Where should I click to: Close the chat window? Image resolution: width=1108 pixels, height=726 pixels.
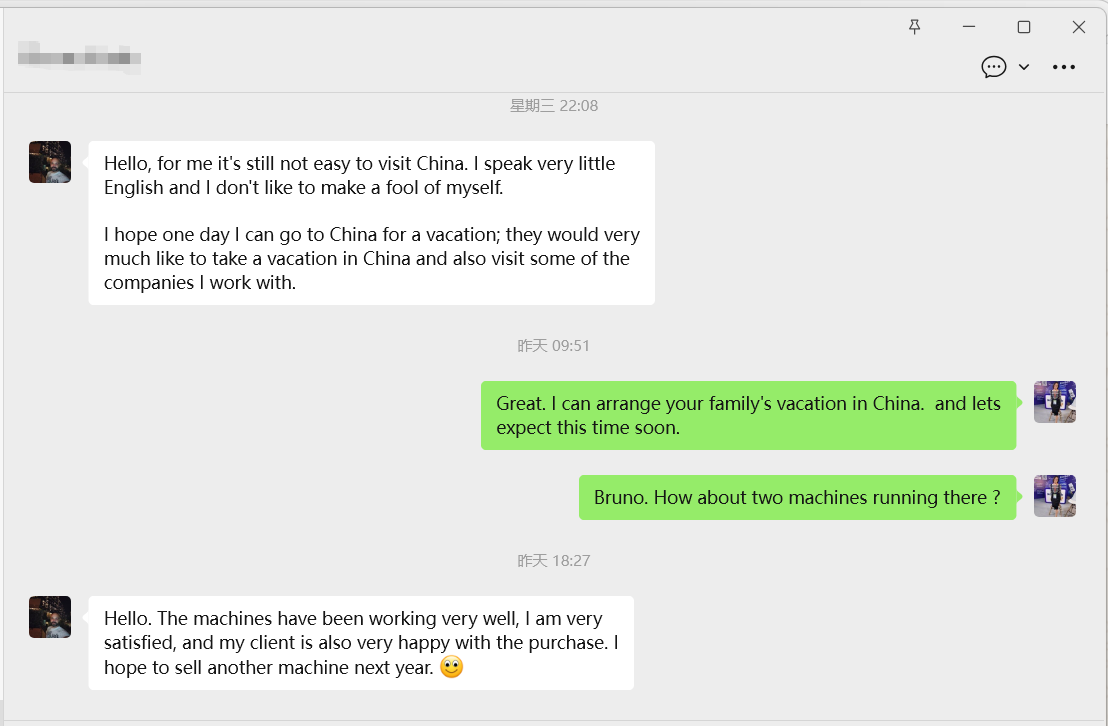1079,27
